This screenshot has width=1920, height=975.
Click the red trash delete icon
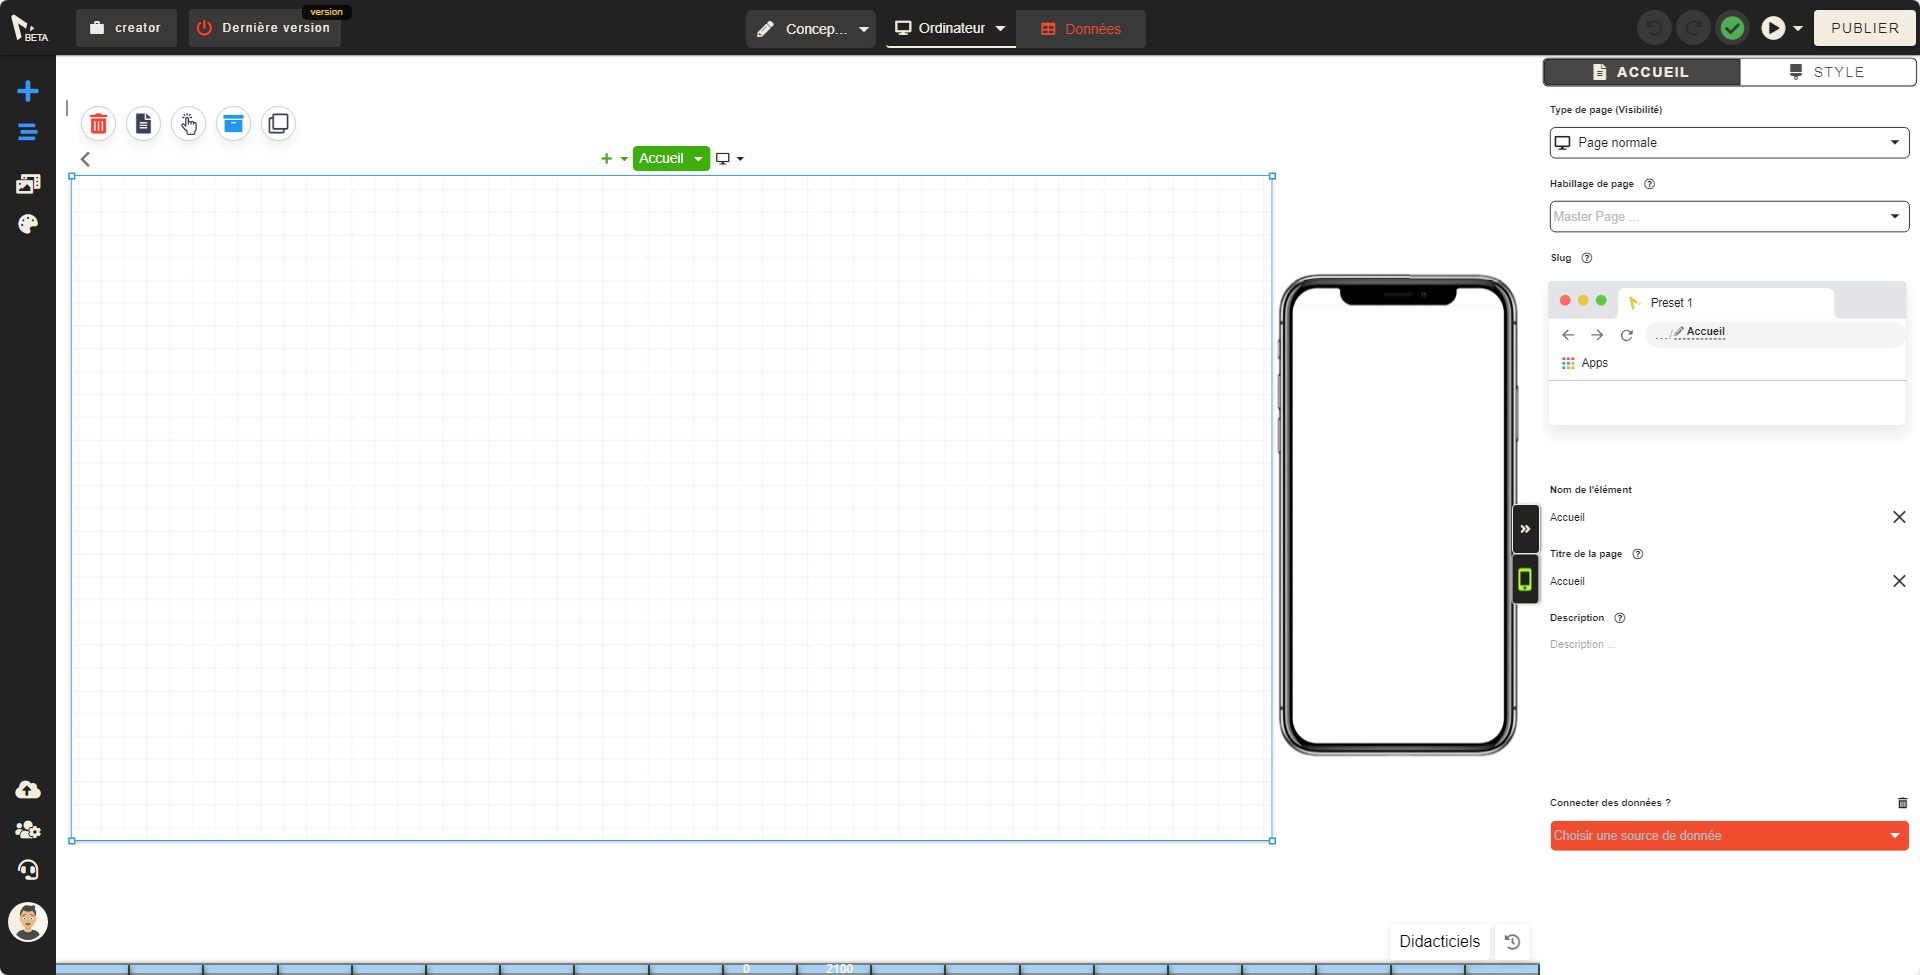coord(98,124)
